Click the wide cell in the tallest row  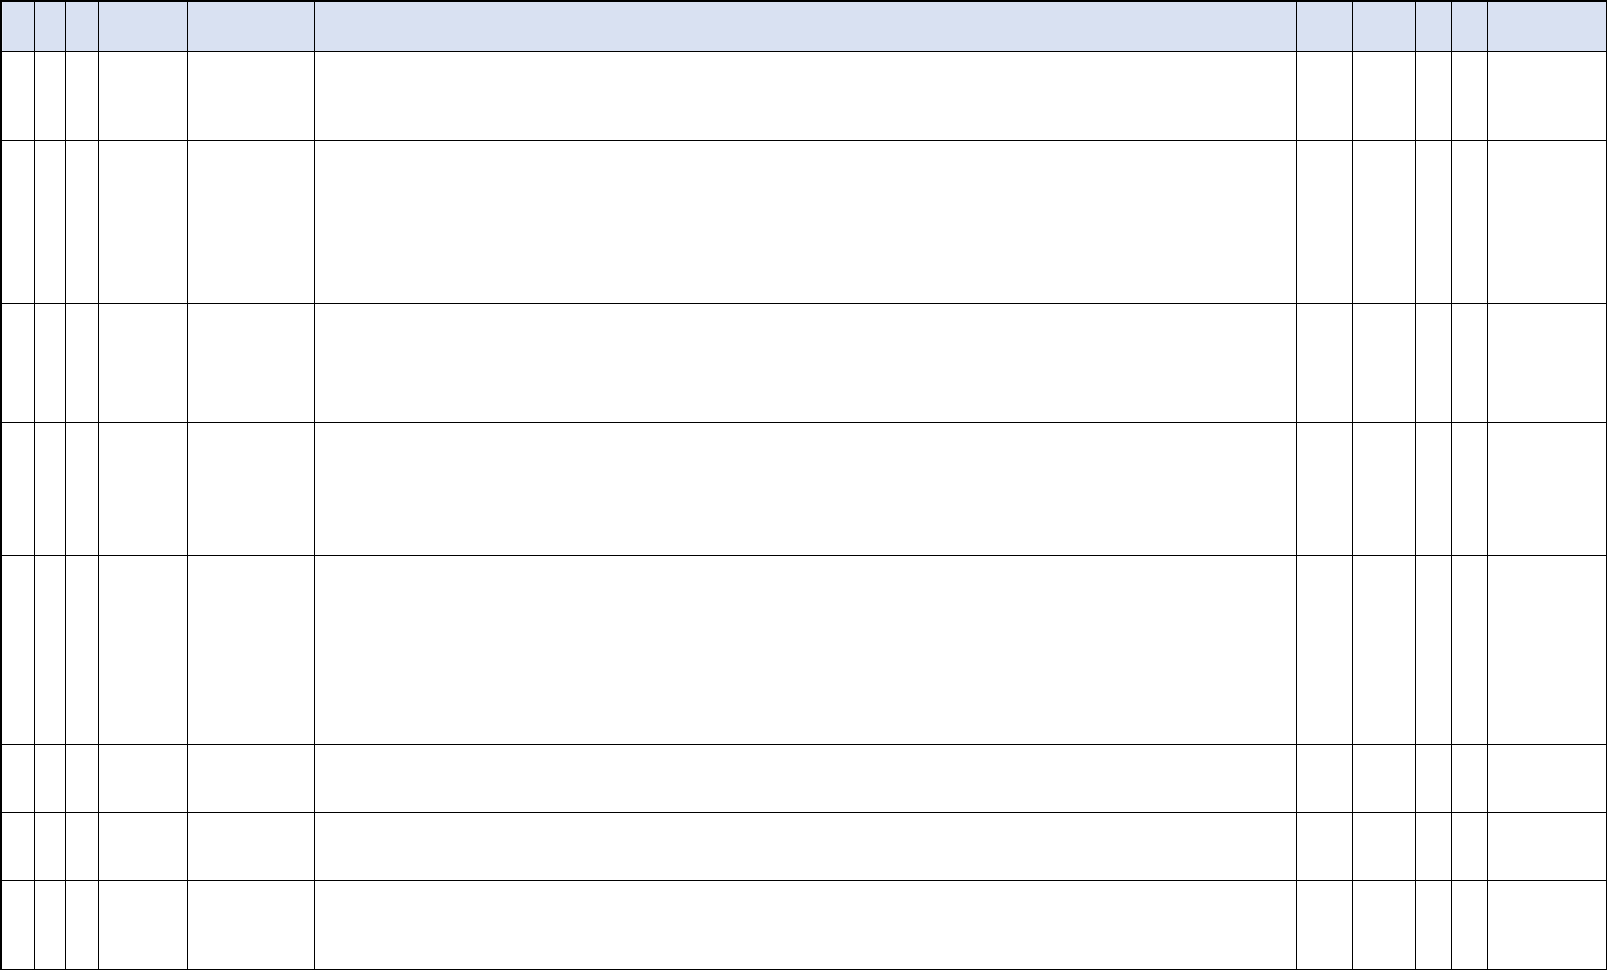pyautogui.click(x=805, y=650)
